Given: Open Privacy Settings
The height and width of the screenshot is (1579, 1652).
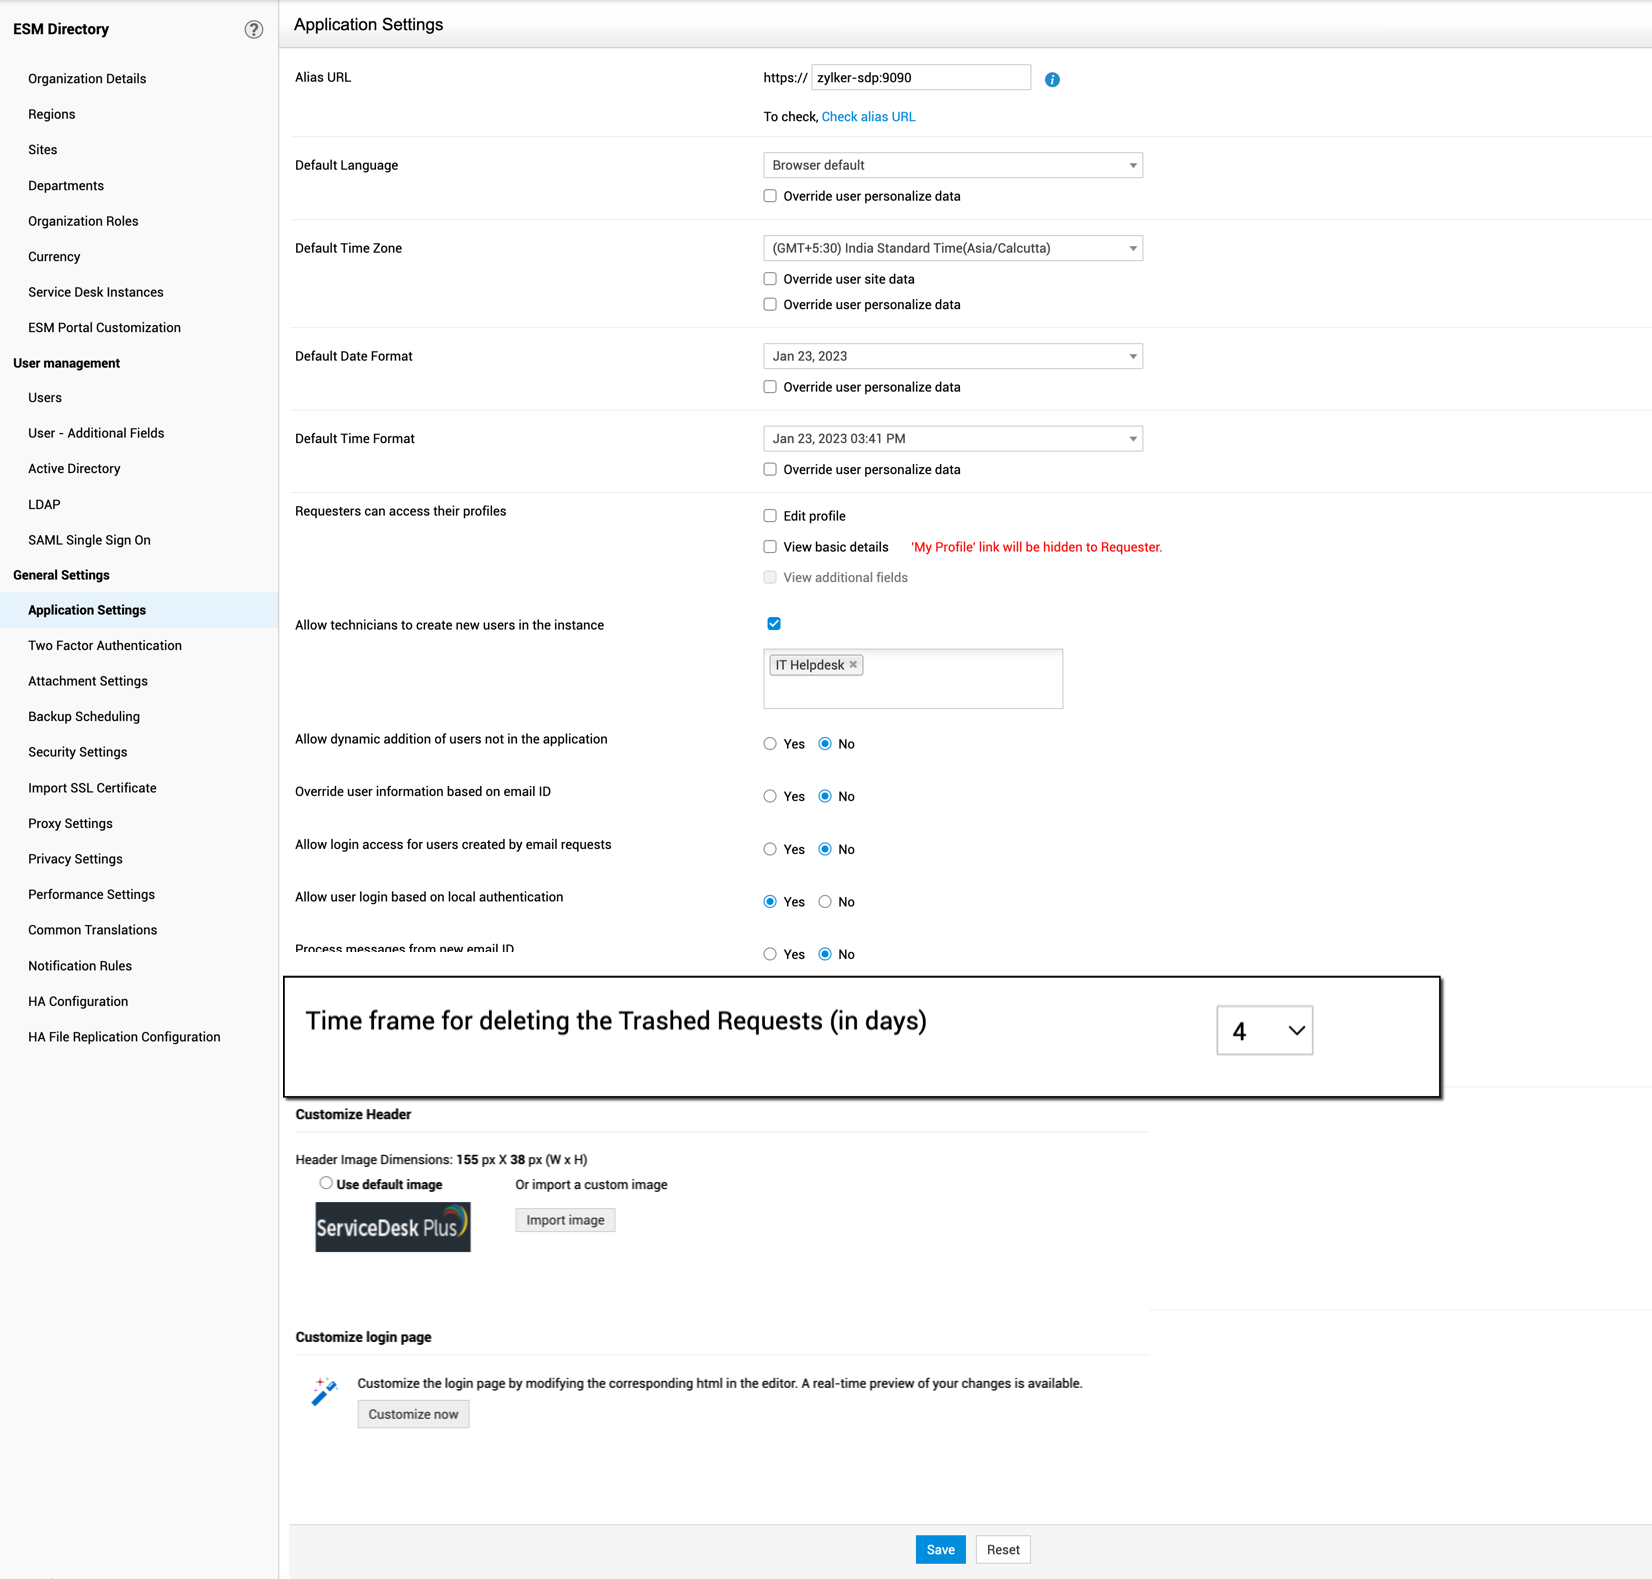Looking at the screenshot, I should [75, 859].
